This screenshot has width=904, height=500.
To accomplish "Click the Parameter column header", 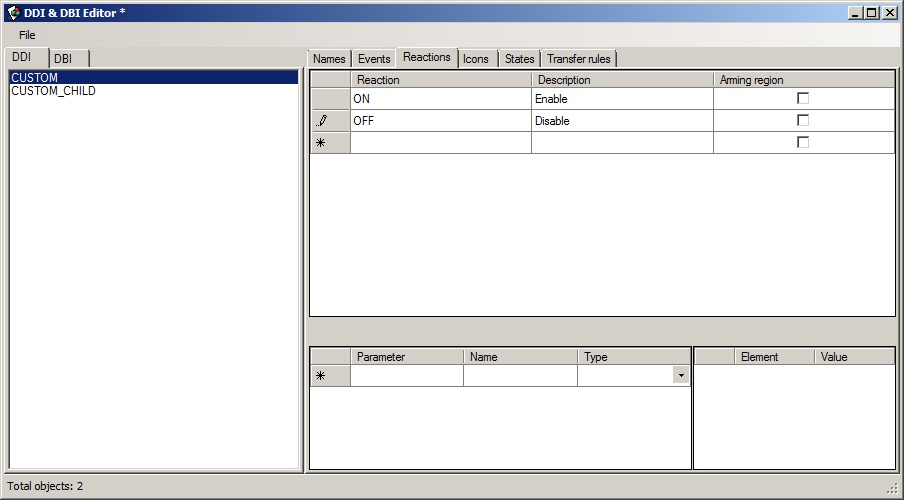I will point(406,357).
